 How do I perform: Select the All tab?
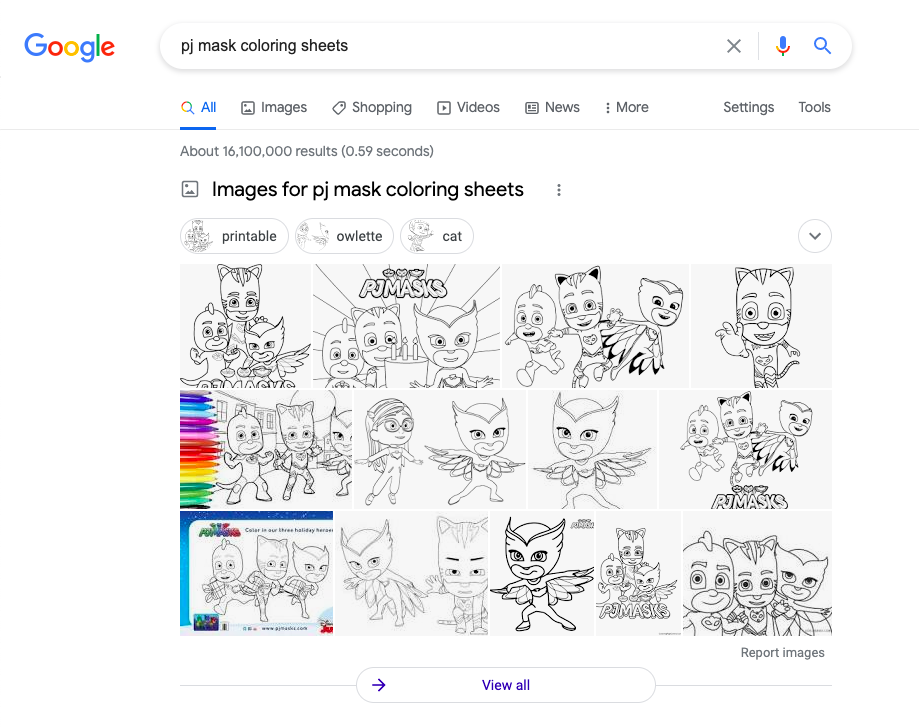[198, 108]
